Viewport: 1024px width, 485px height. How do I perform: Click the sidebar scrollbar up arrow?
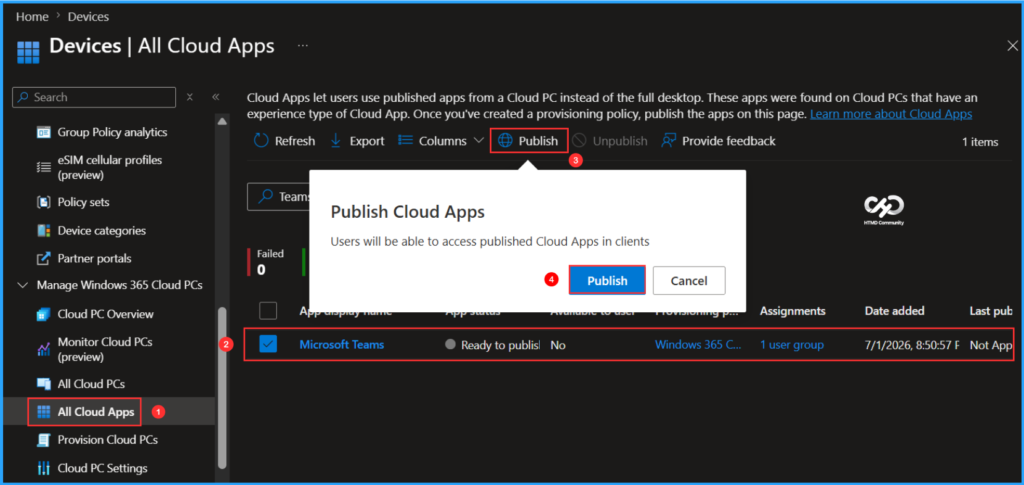pyautogui.click(x=222, y=121)
